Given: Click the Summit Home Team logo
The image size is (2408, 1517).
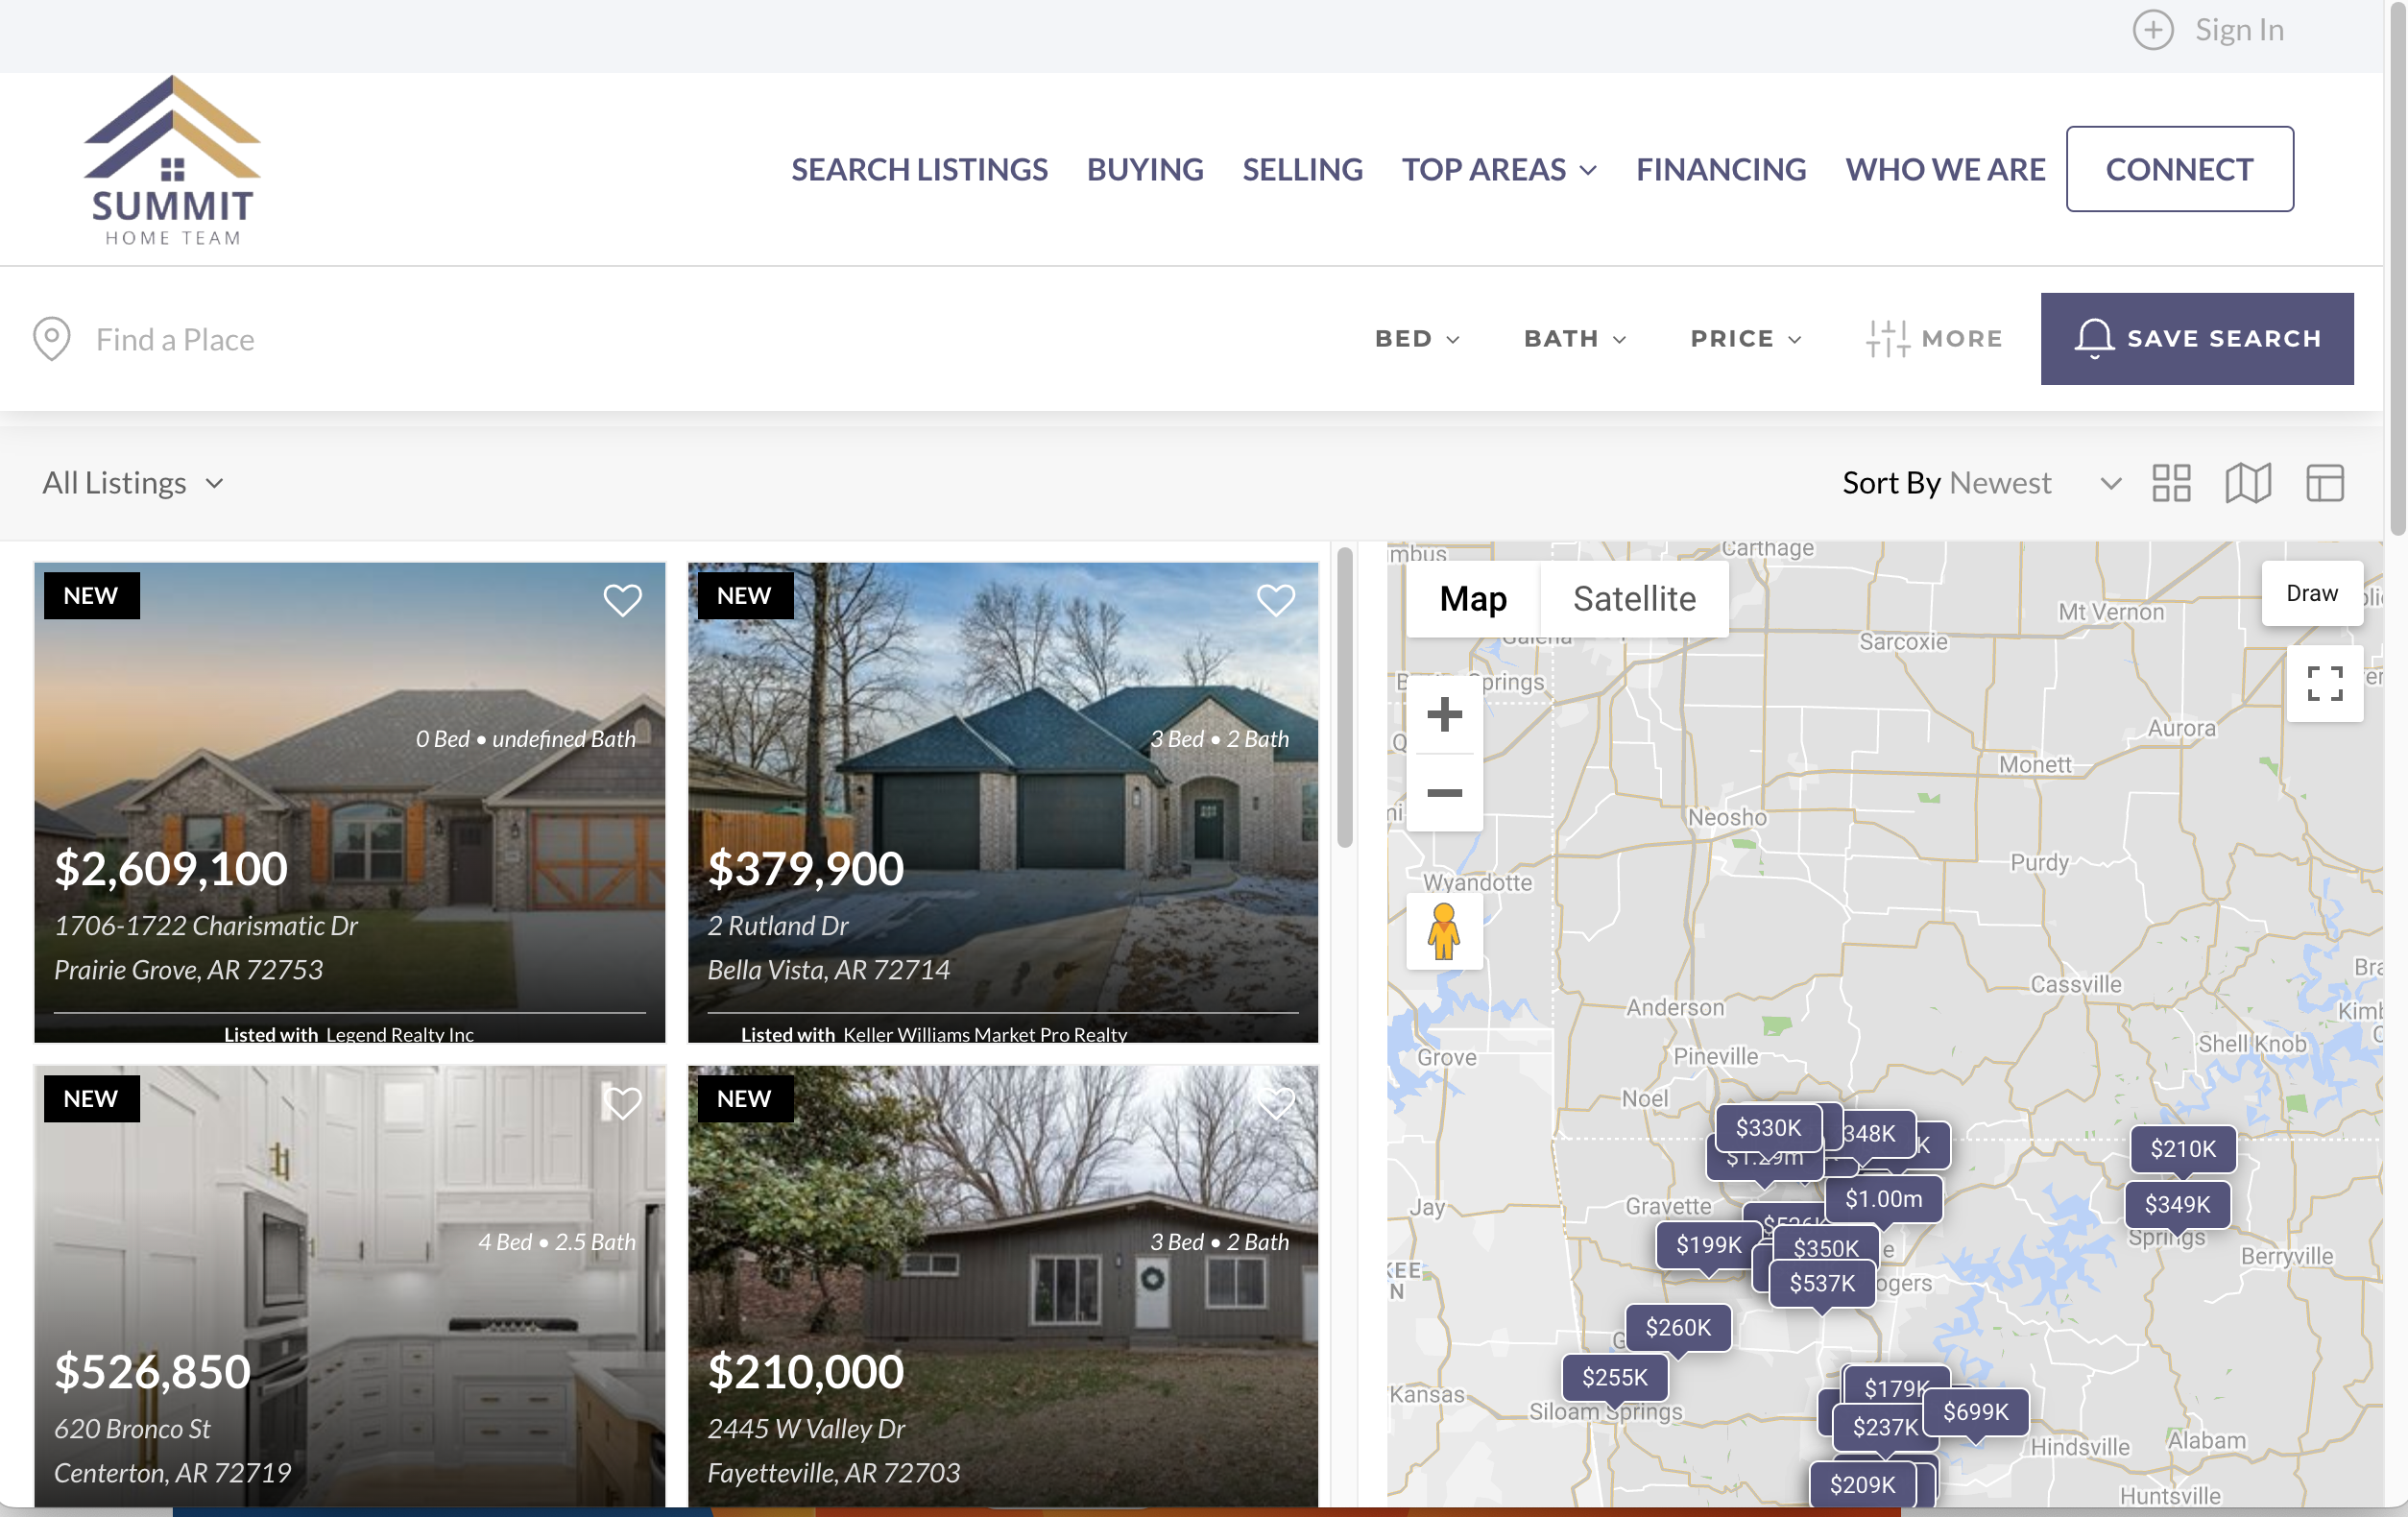Looking at the screenshot, I should coord(172,161).
